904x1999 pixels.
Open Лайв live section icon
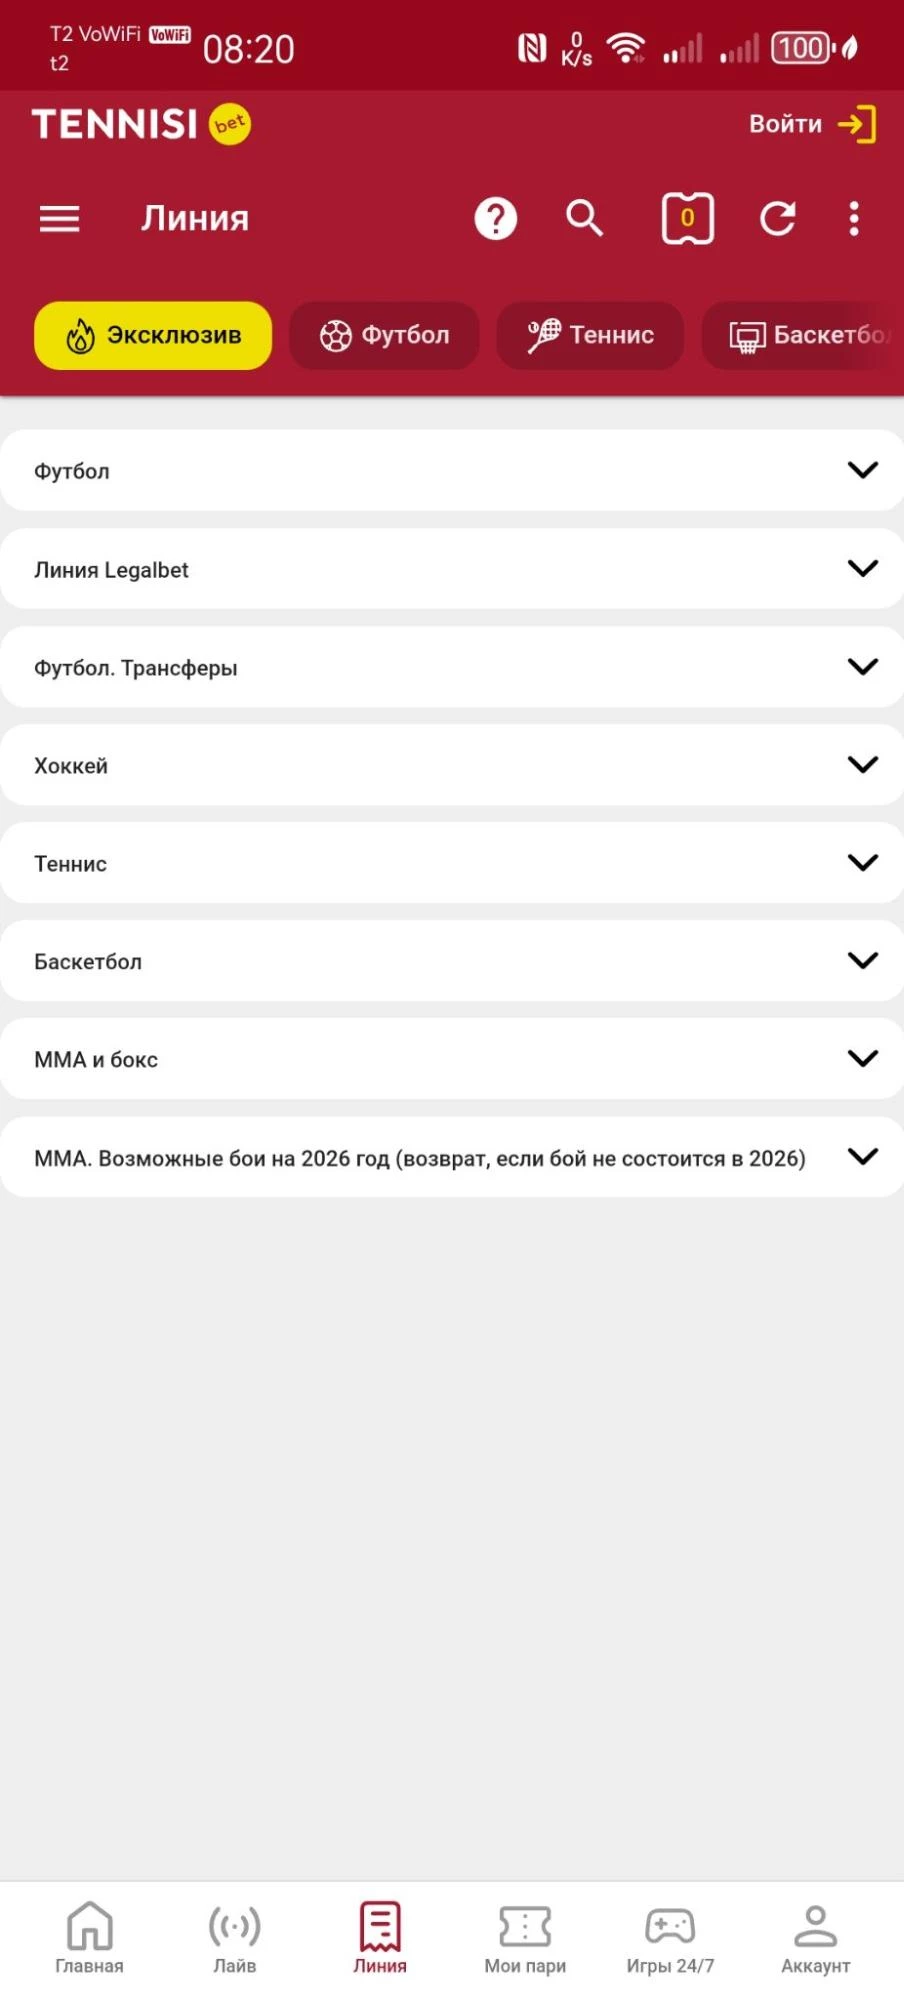(x=234, y=1937)
